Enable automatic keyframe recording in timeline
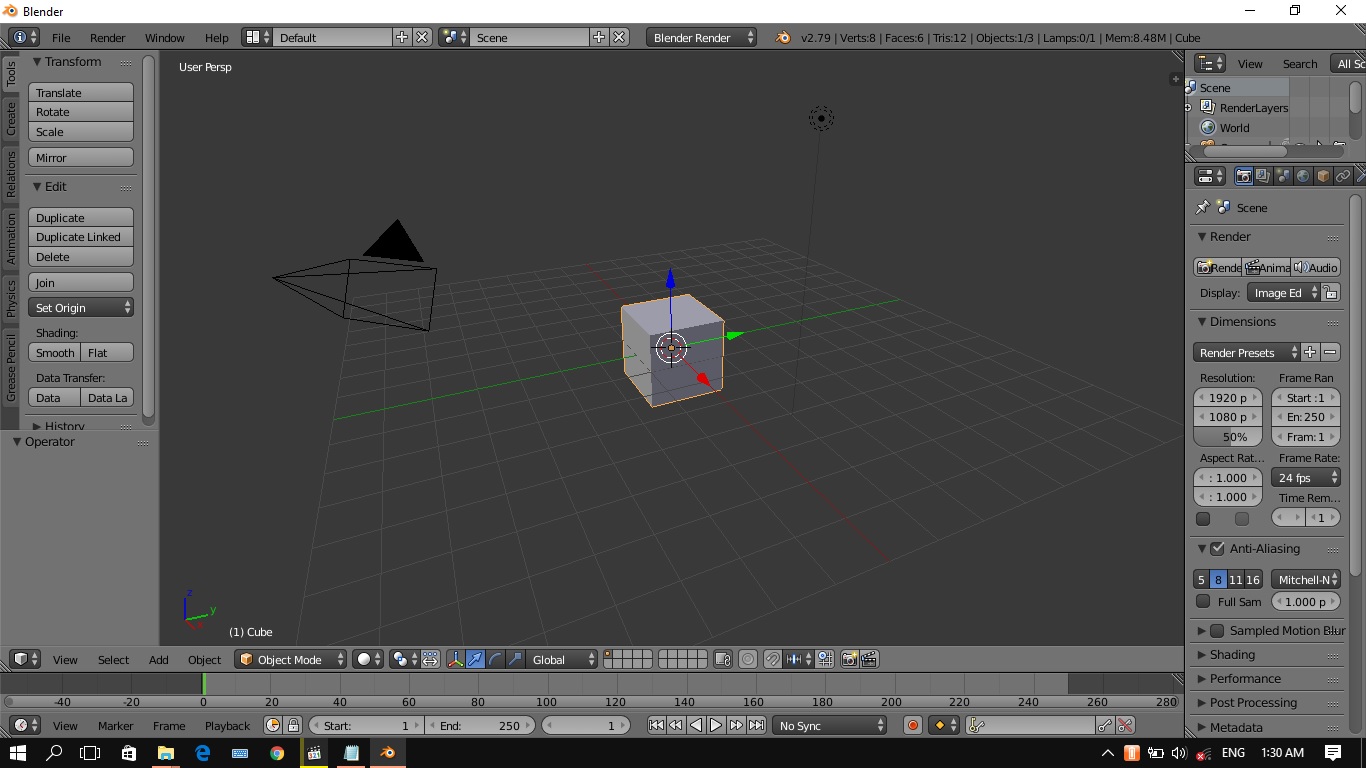The image size is (1366, 768). 912,725
